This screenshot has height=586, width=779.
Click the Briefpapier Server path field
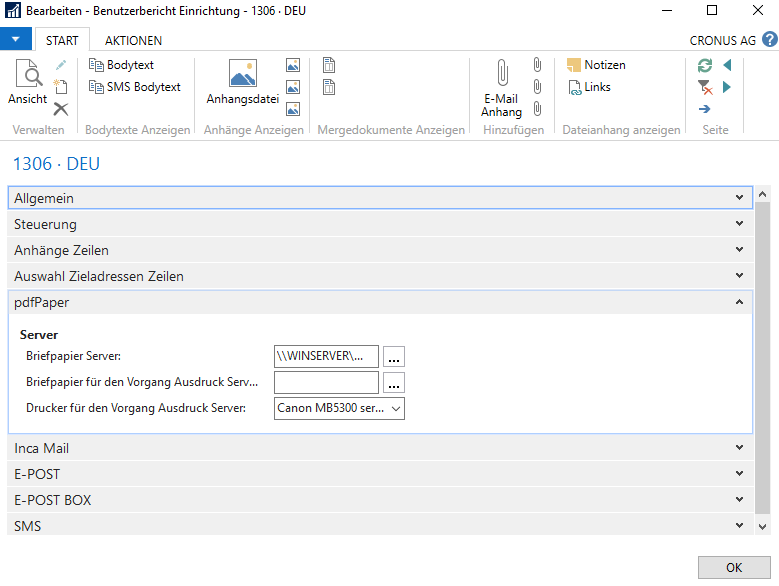coord(326,356)
